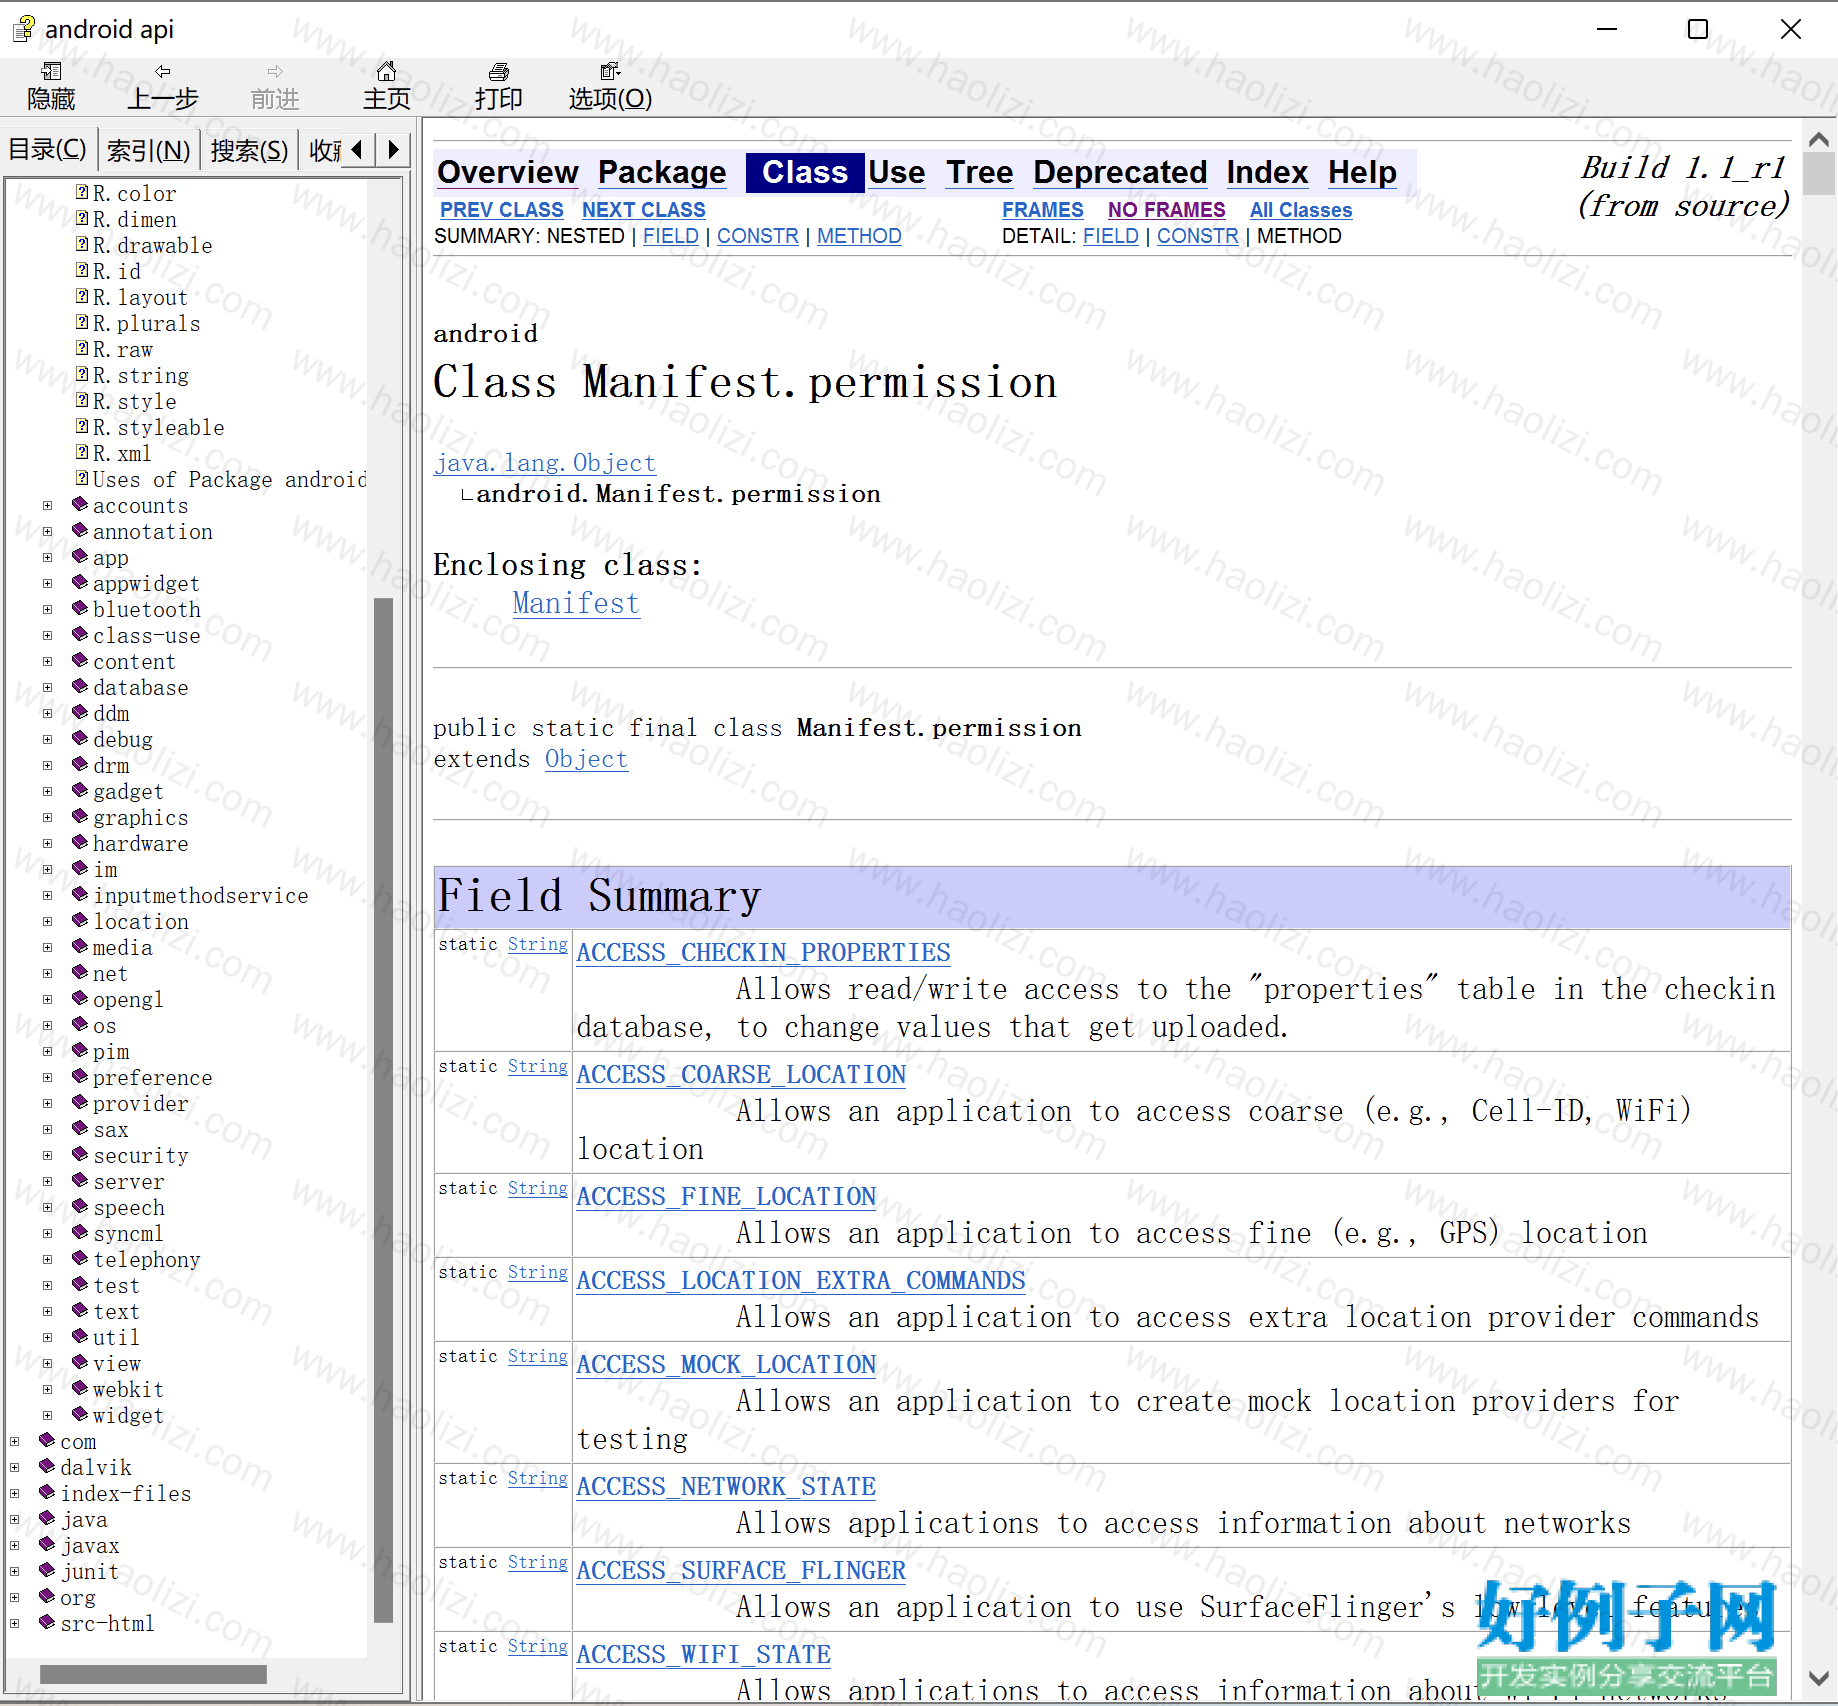Click the widget package book icon

(x=80, y=1414)
